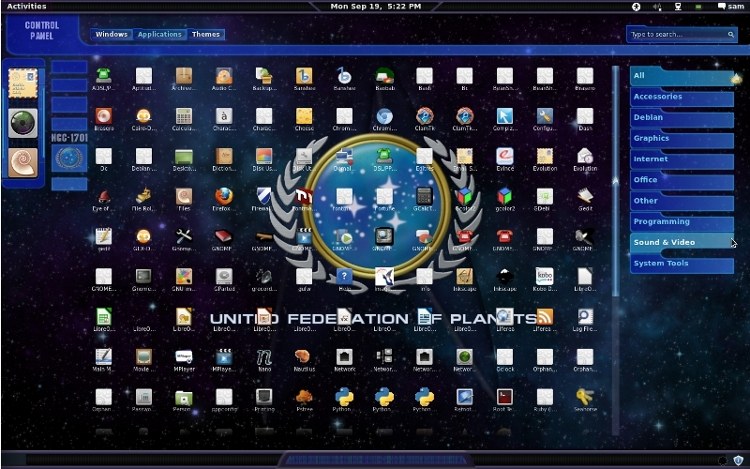Show Internet applications
Viewport: 750px width, 469px height.
click(x=682, y=159)
